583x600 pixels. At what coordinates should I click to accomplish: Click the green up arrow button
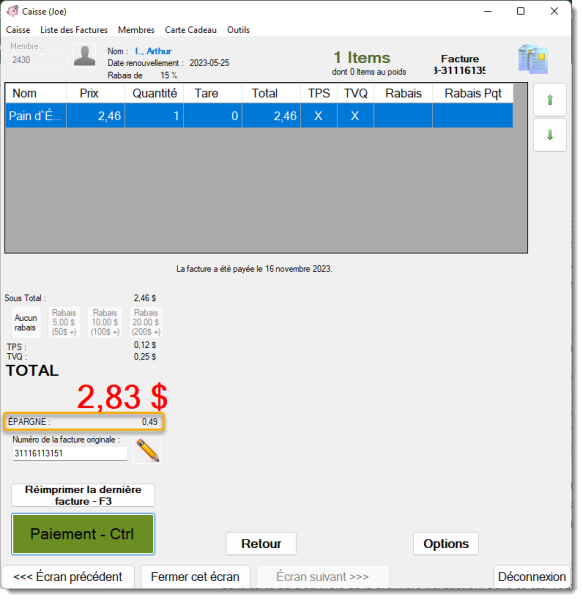pos(550,100)
